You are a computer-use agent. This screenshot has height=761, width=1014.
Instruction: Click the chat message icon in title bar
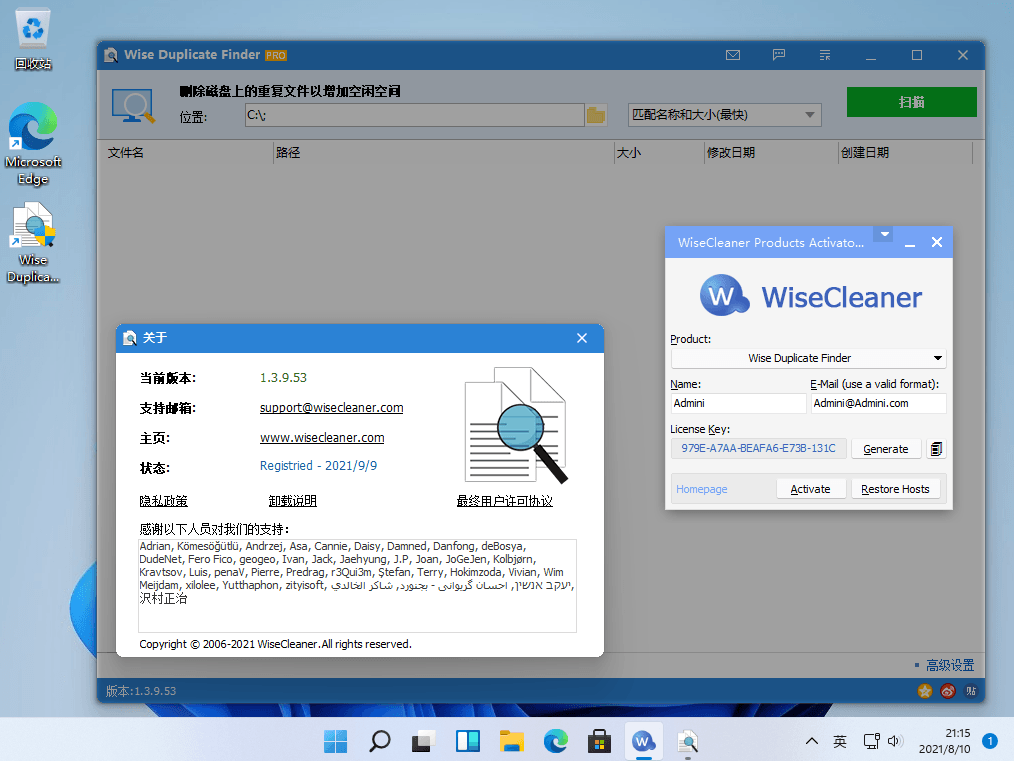click(x=779, y=55)
